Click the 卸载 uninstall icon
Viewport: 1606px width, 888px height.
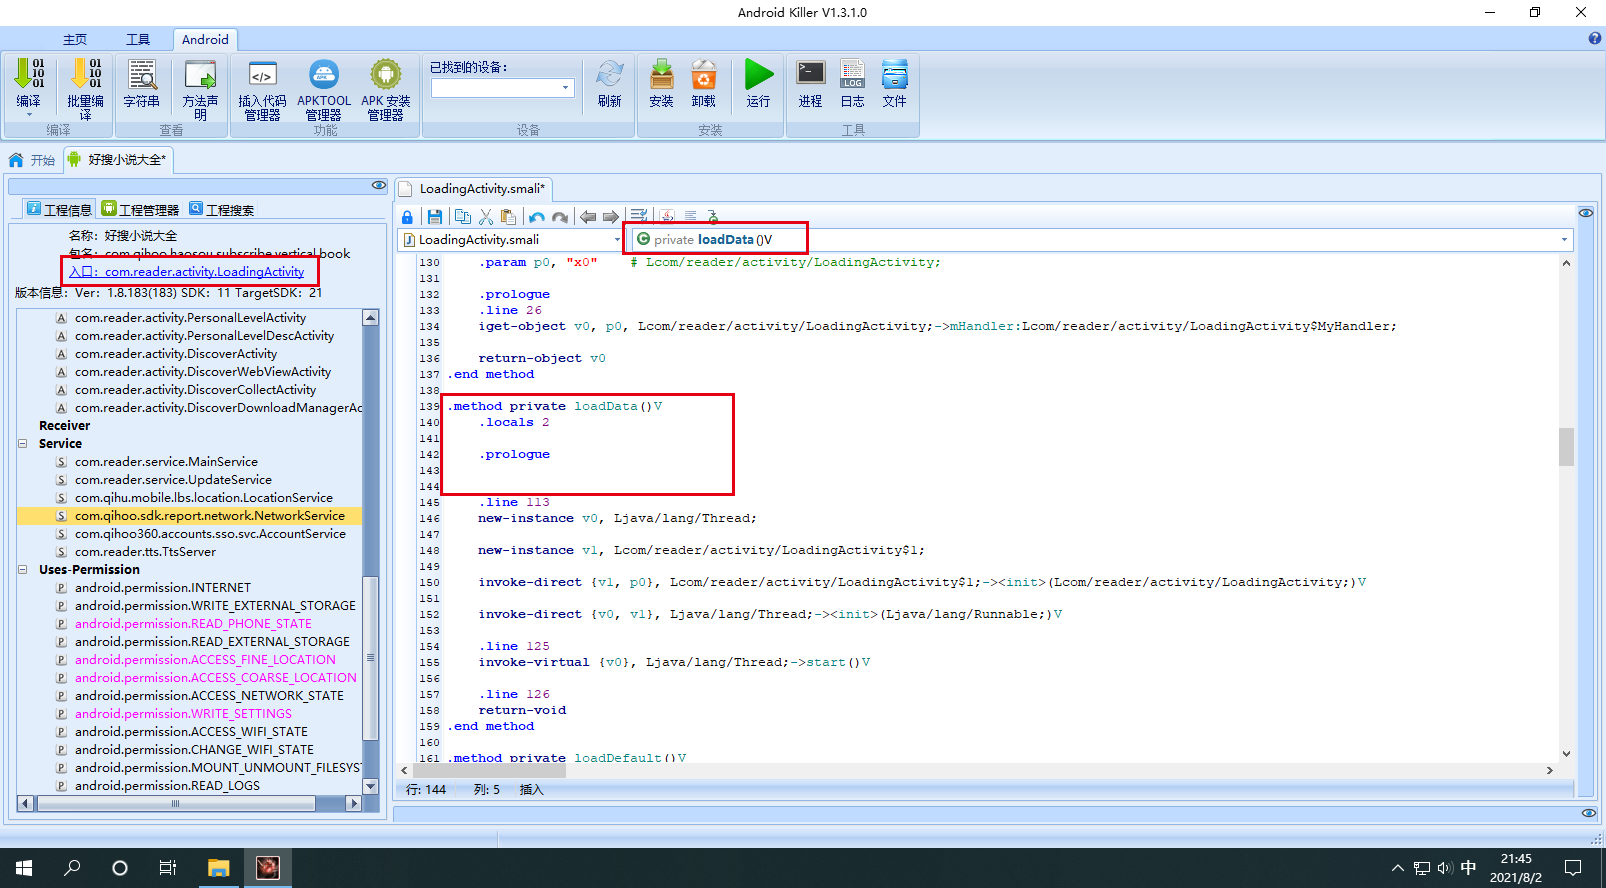coord(704,75)
